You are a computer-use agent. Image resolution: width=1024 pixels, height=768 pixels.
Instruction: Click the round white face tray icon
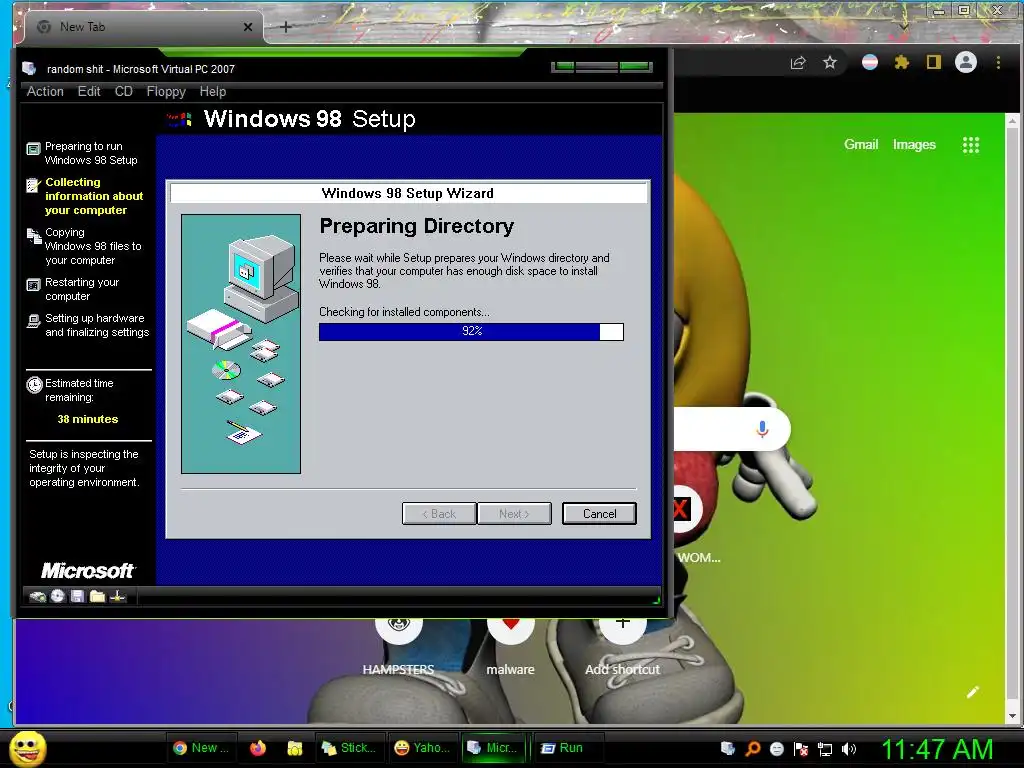point(776,749)
